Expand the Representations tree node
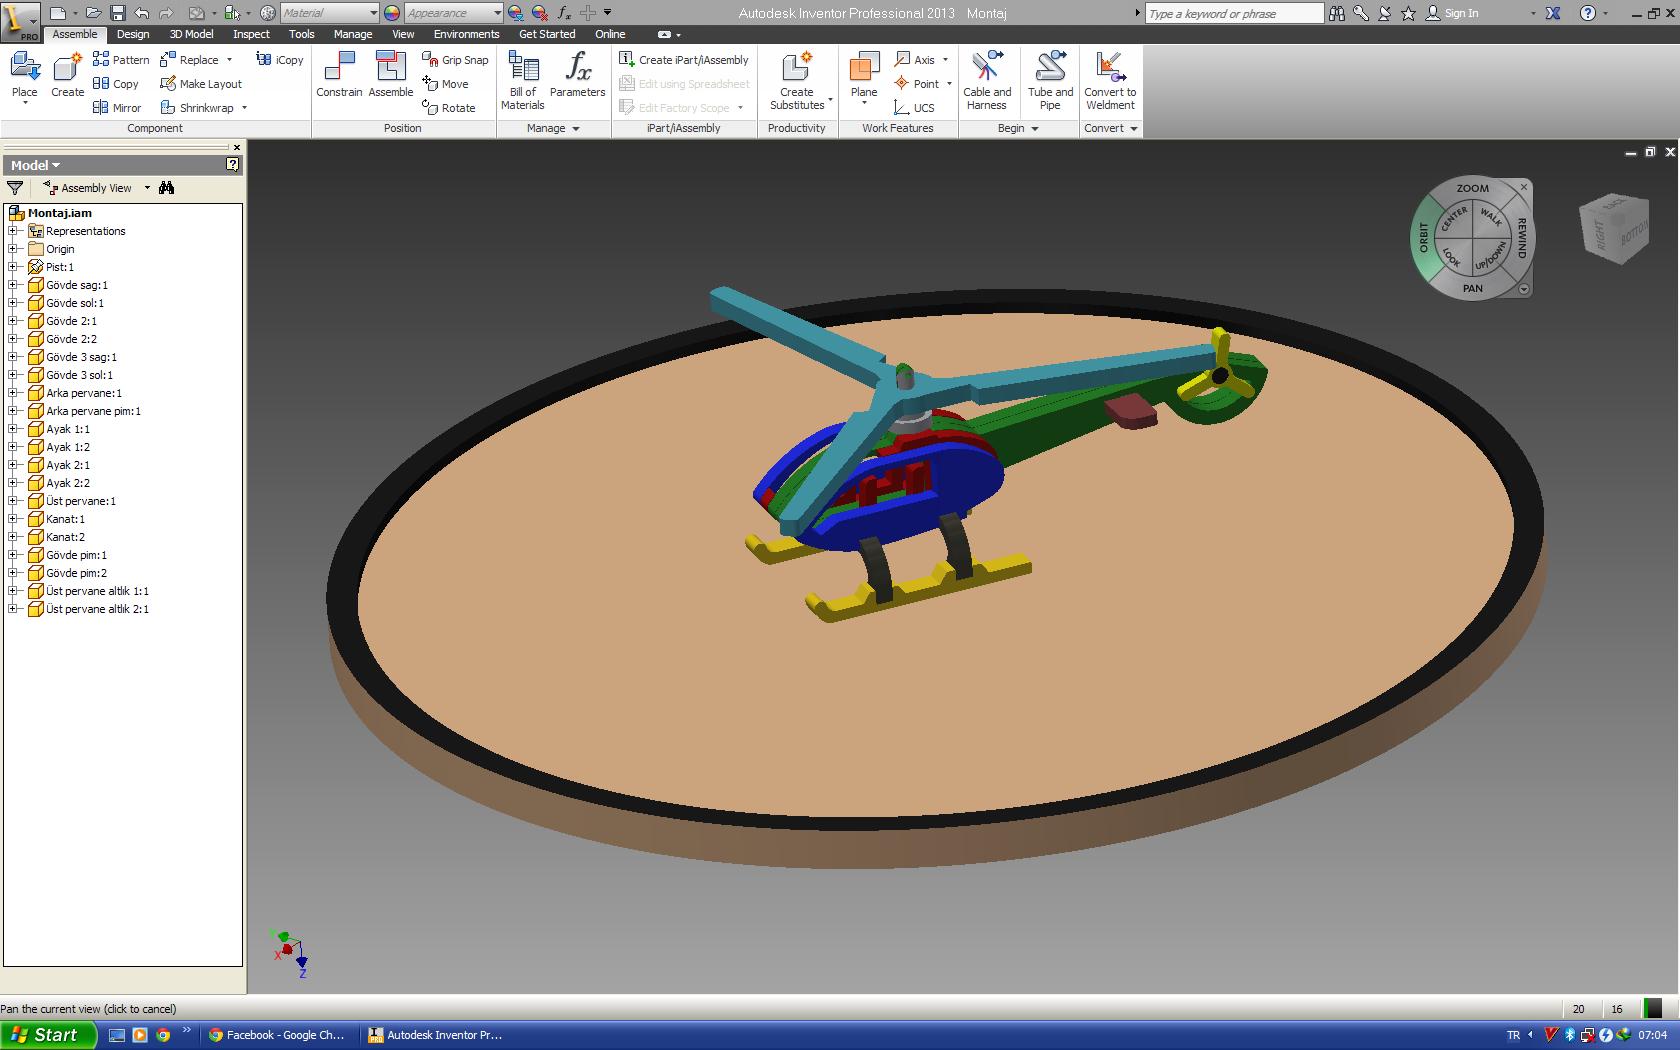 (14, 231)
